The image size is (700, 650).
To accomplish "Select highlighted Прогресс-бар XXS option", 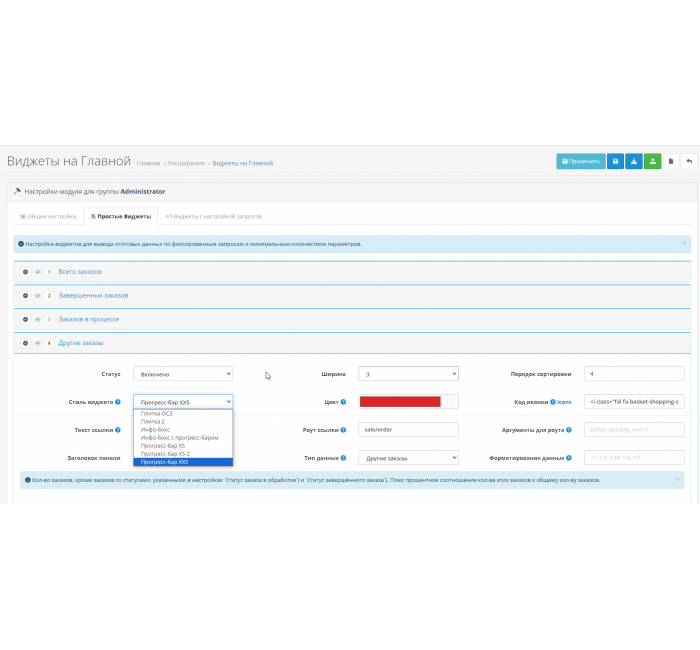I will pyautogui.click(x=183, y=462).
